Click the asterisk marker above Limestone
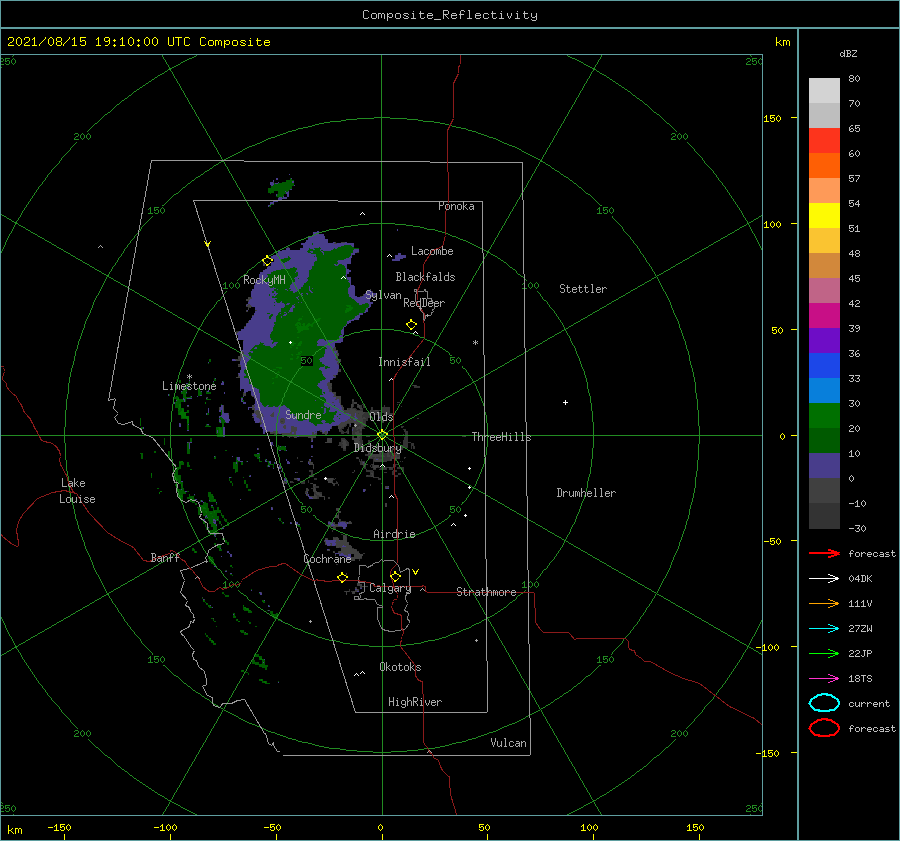Viewport: 900px width, 841px height. [x=189, y=377]
